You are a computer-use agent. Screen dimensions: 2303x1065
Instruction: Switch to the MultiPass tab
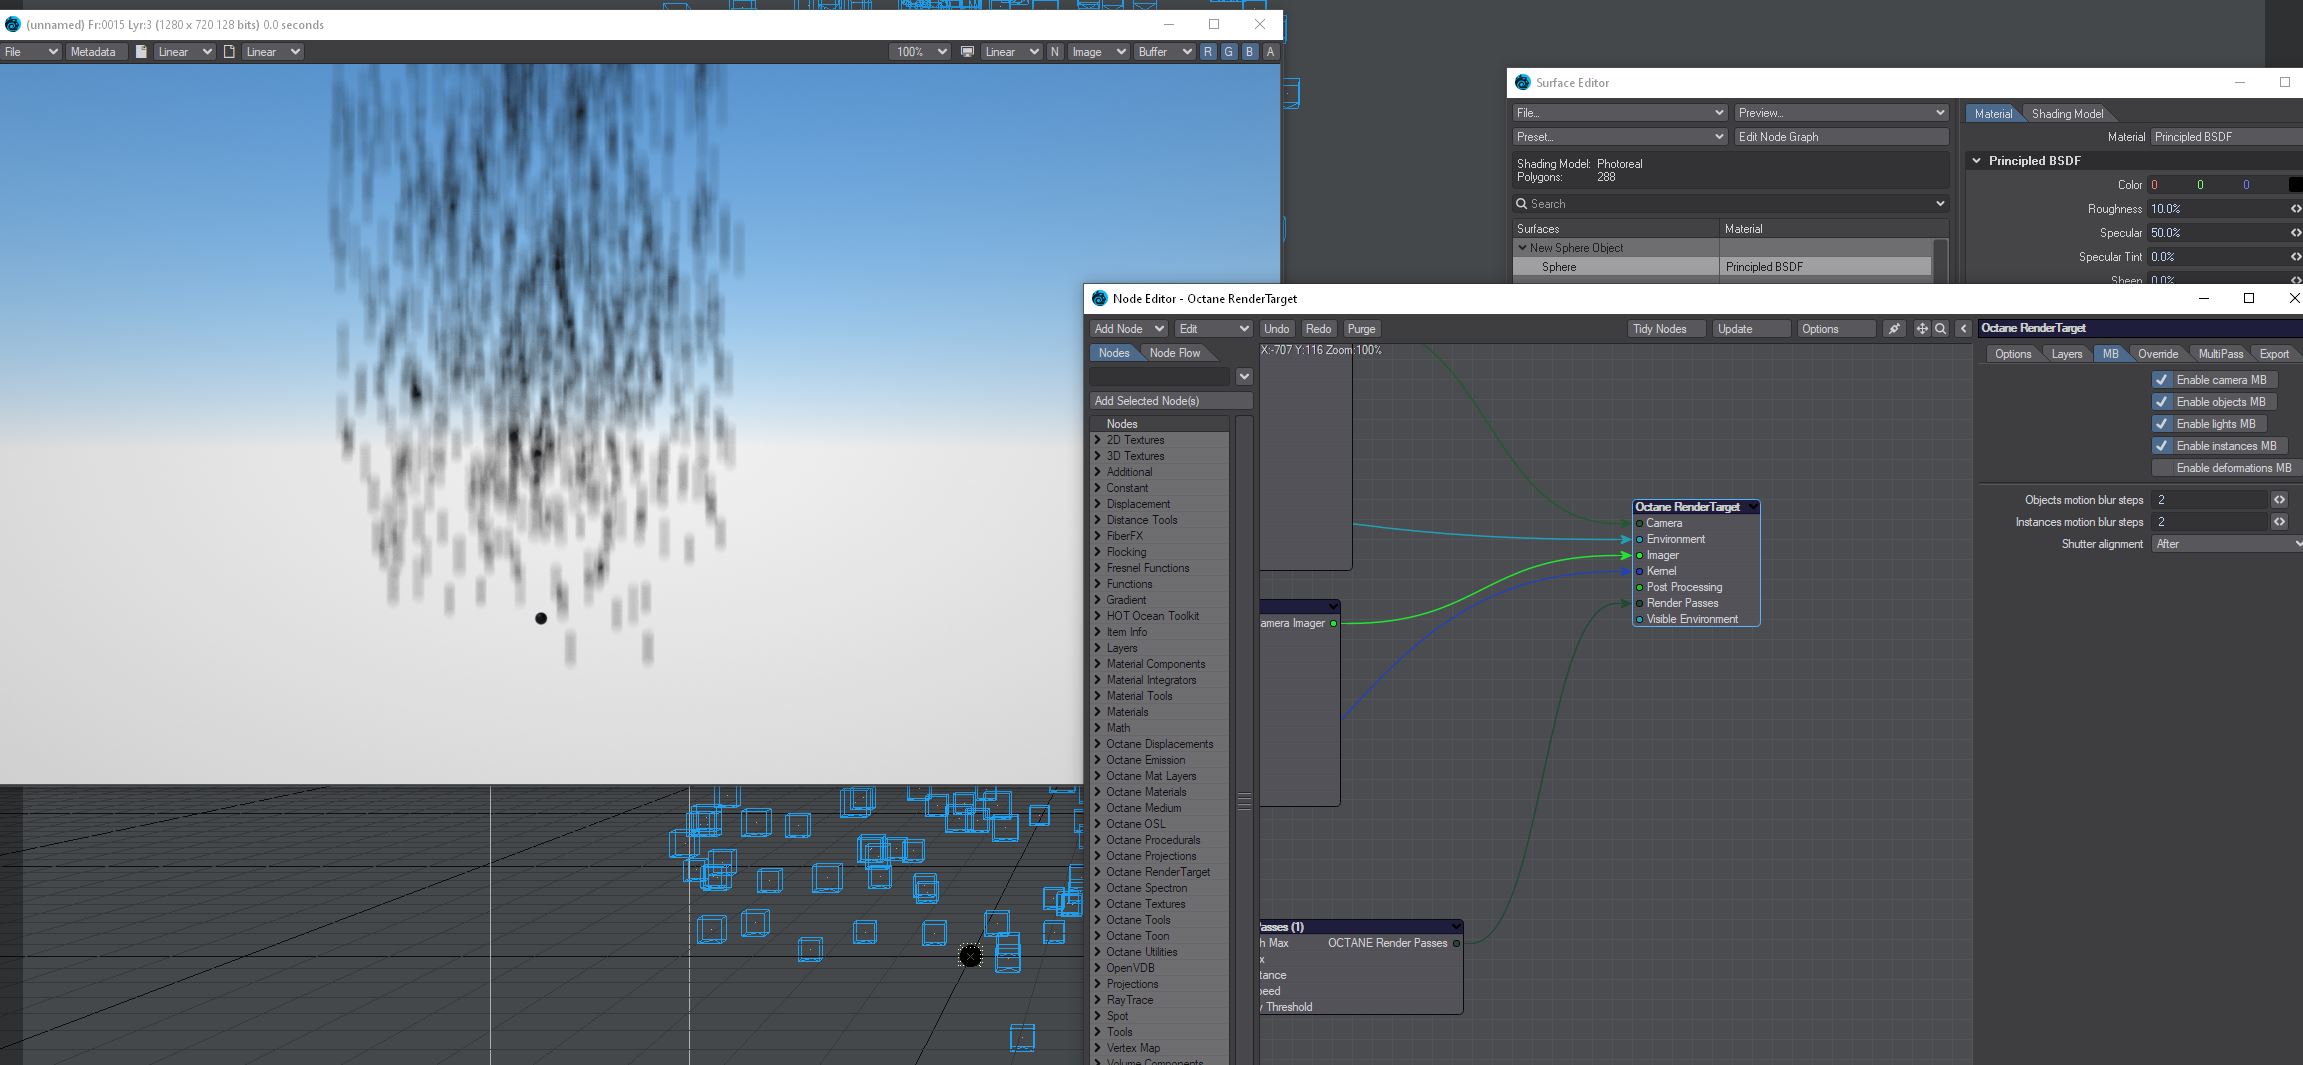click(2221, 354)
